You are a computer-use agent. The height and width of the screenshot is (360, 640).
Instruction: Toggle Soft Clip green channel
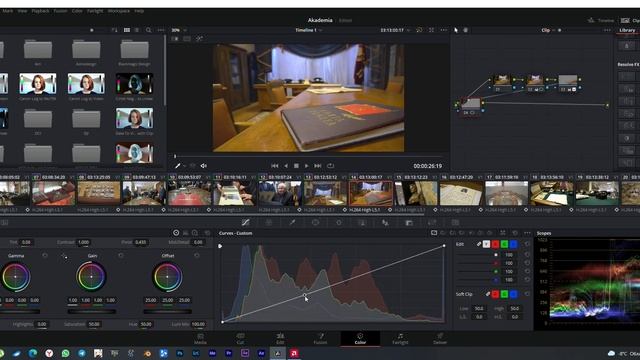coord(504,294)
